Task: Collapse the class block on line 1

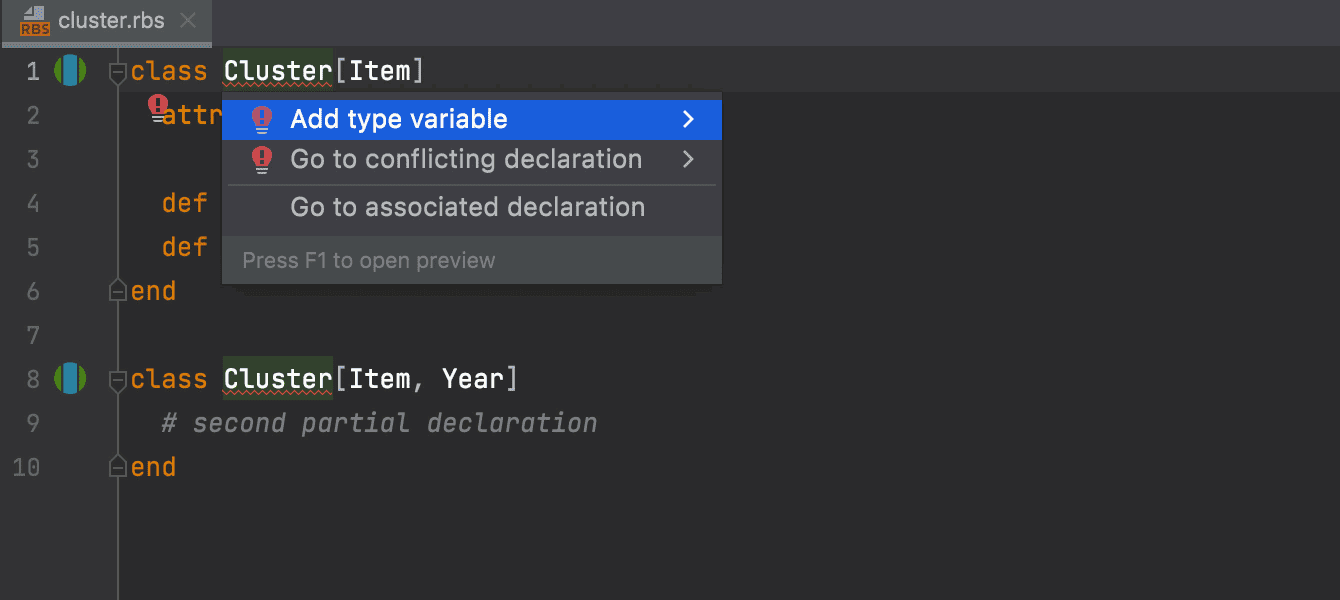Action: [117, 72]
